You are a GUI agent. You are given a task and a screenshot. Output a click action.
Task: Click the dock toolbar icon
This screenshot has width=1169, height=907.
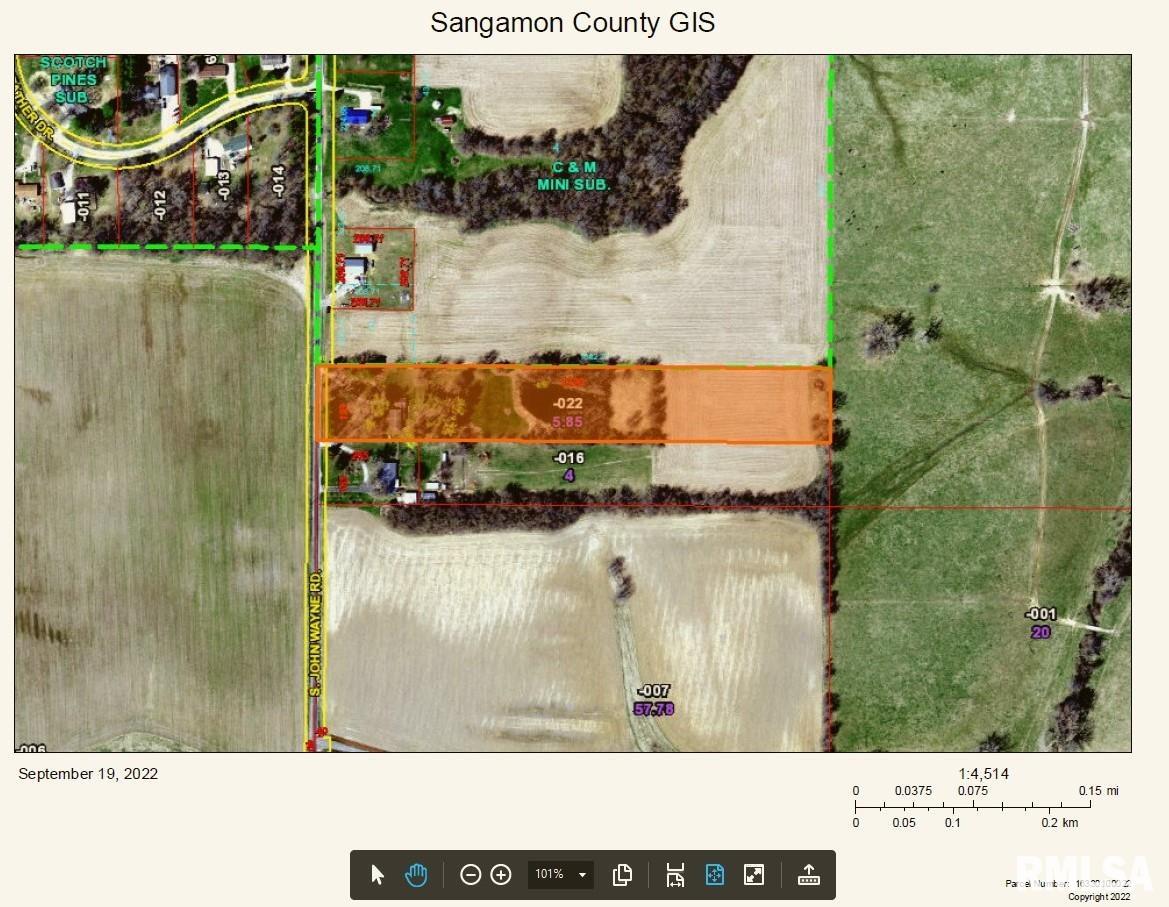click(809, 874)
